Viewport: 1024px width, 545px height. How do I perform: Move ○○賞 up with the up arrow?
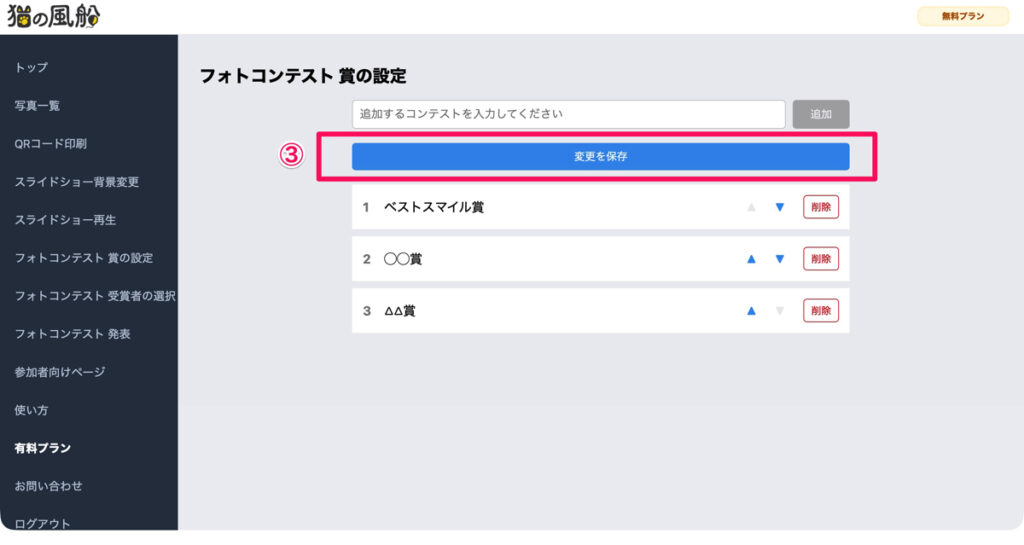pyautogui.click(x=751, y=259)
